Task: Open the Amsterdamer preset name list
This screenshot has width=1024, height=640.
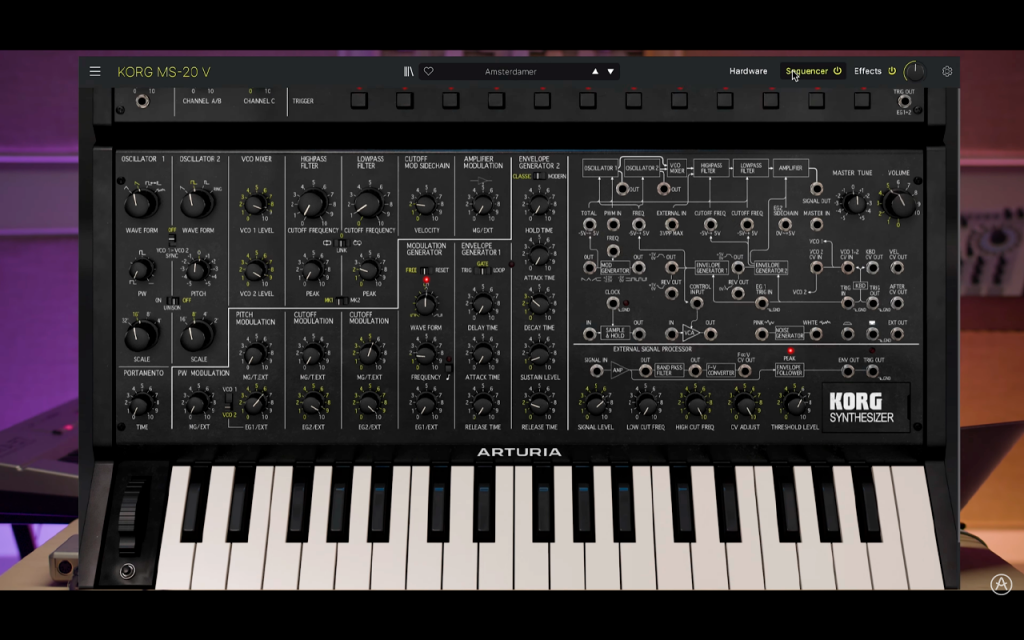Action: [511, 71]
